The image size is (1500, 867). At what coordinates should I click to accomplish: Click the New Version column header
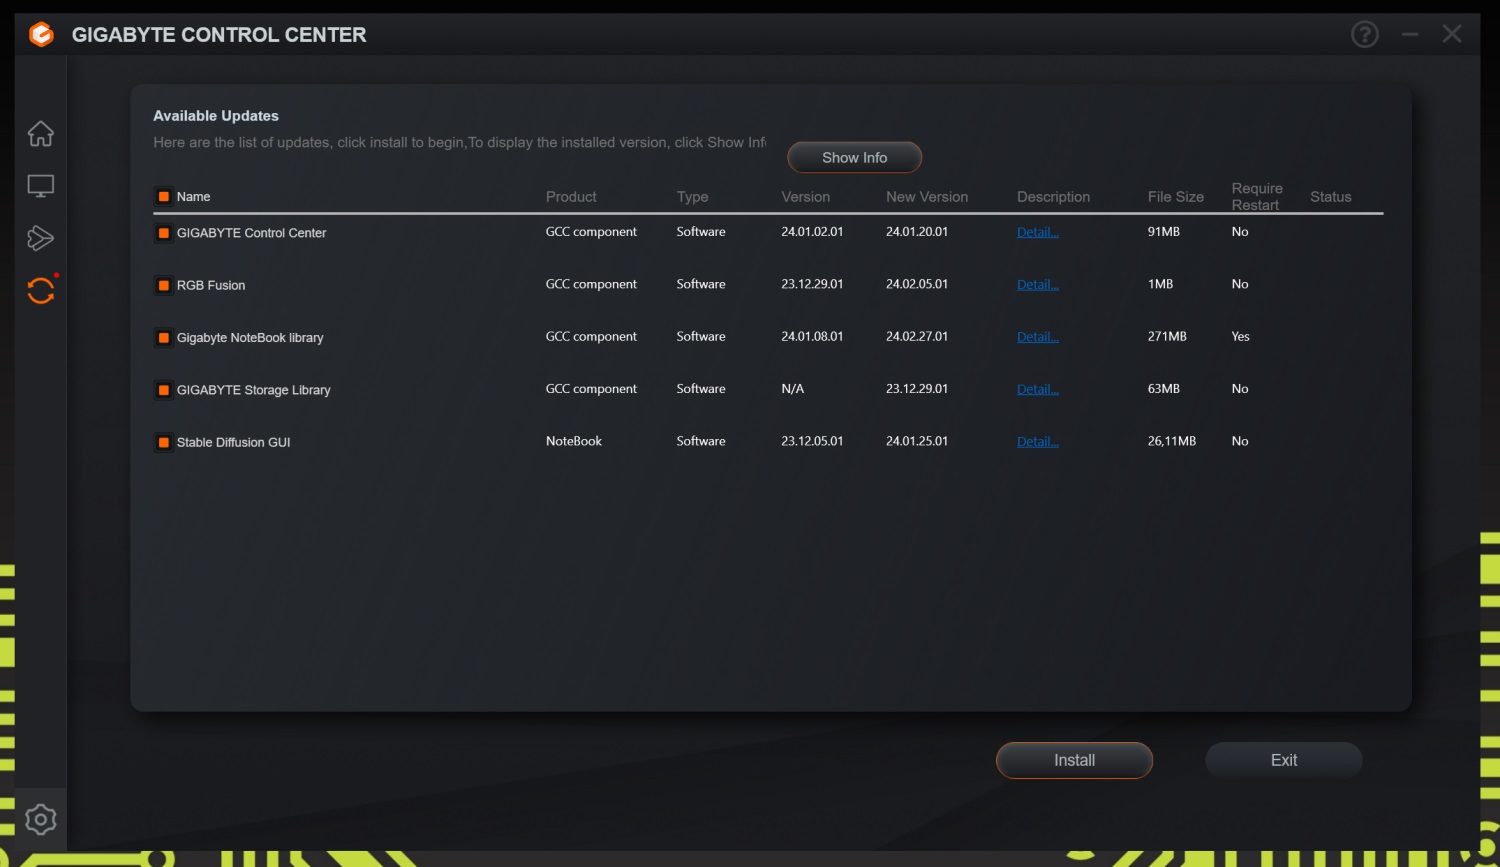[x=927, y=197]
